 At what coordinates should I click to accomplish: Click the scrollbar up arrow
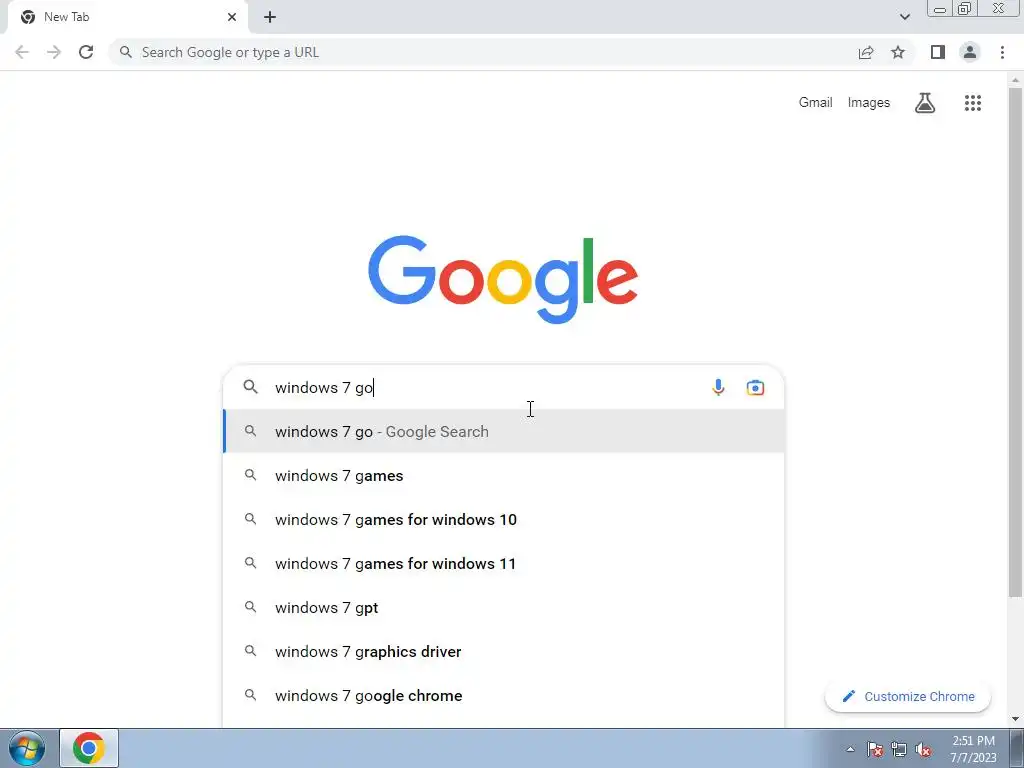coord(1015,80)
